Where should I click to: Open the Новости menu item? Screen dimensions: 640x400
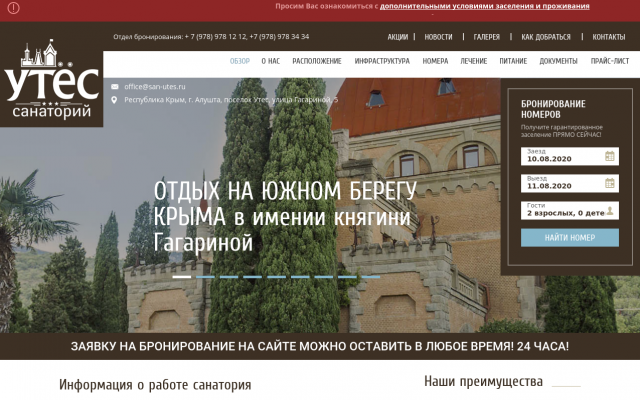click(x=438, y=37)
